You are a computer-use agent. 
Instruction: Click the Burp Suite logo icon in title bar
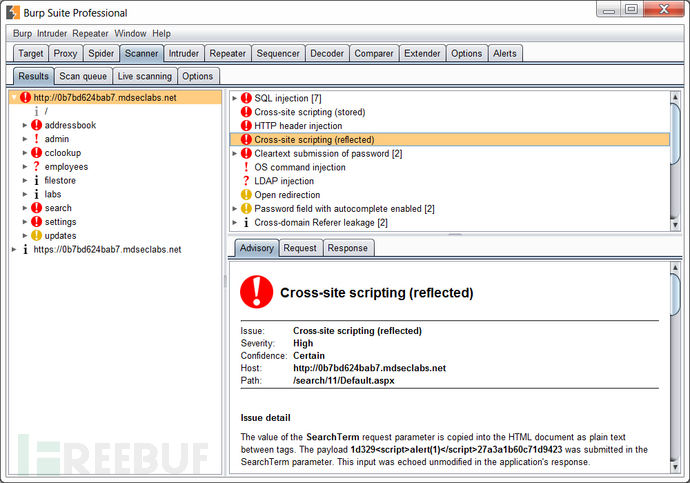pos(13,12)
